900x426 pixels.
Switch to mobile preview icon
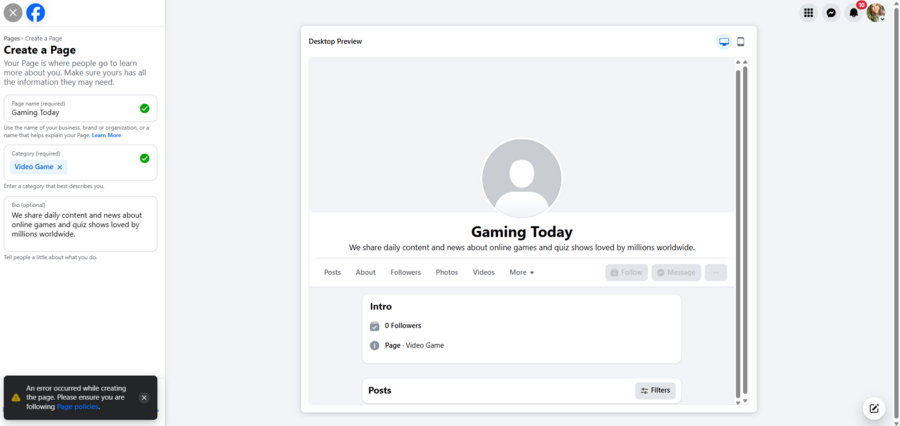(x=740, y=42)
